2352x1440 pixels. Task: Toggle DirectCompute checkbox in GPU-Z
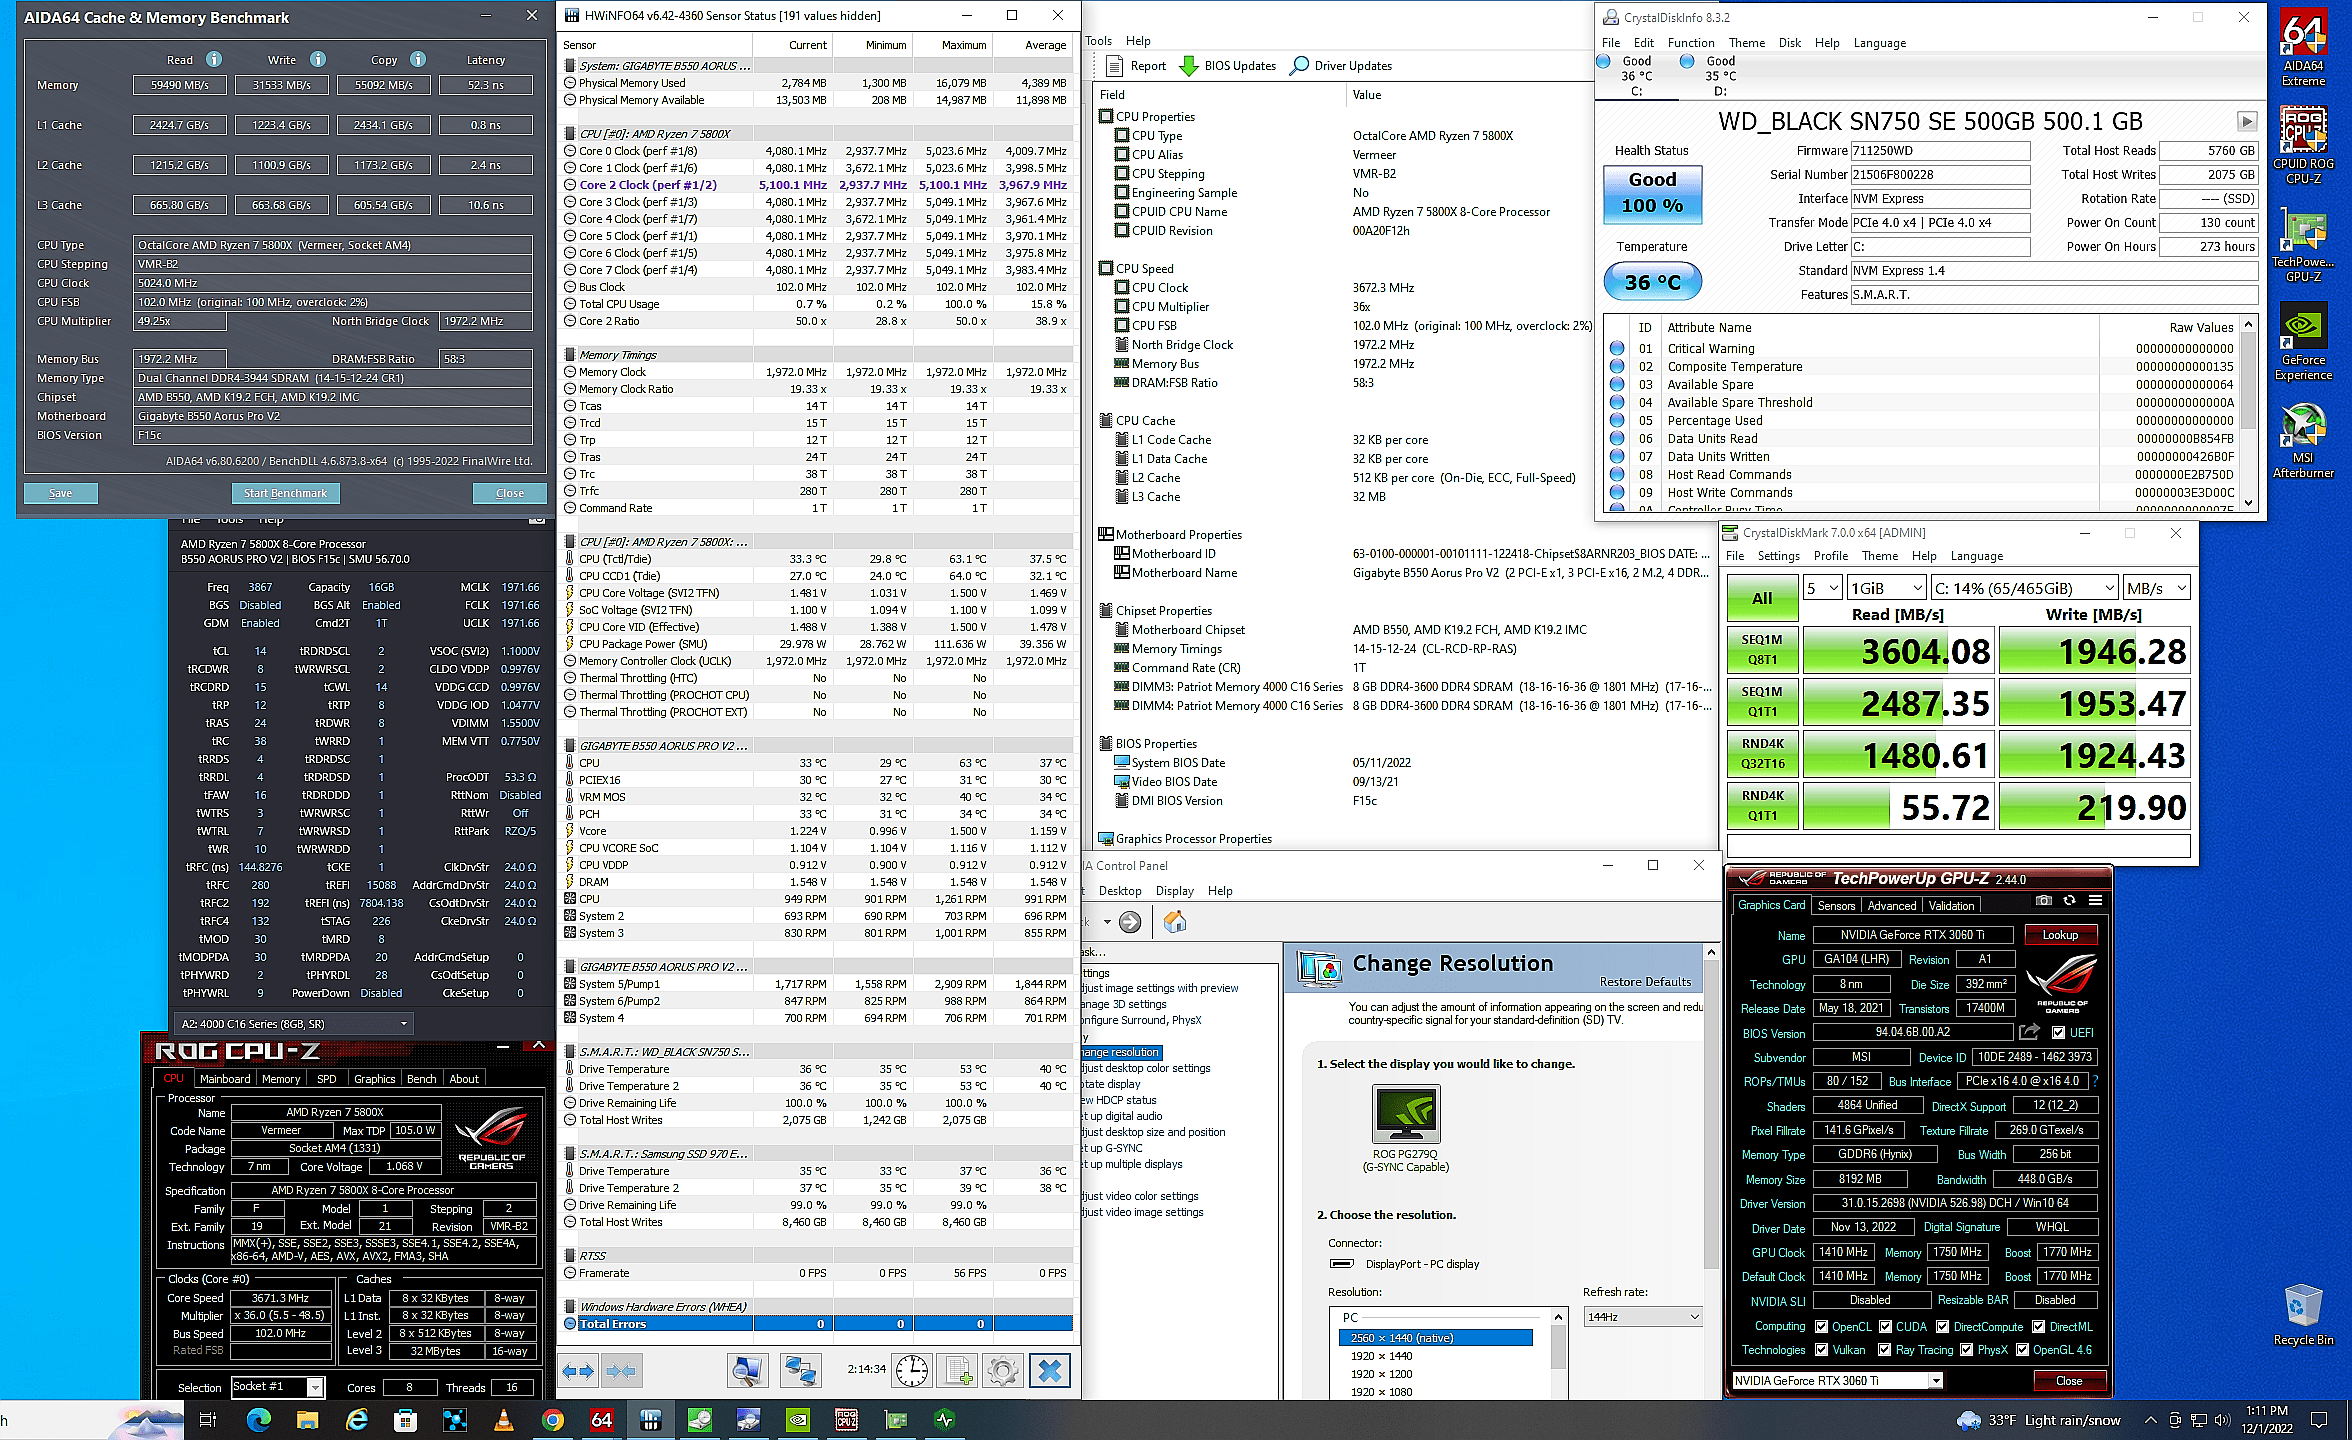pyautogui.click(x=1942, y=1327)
